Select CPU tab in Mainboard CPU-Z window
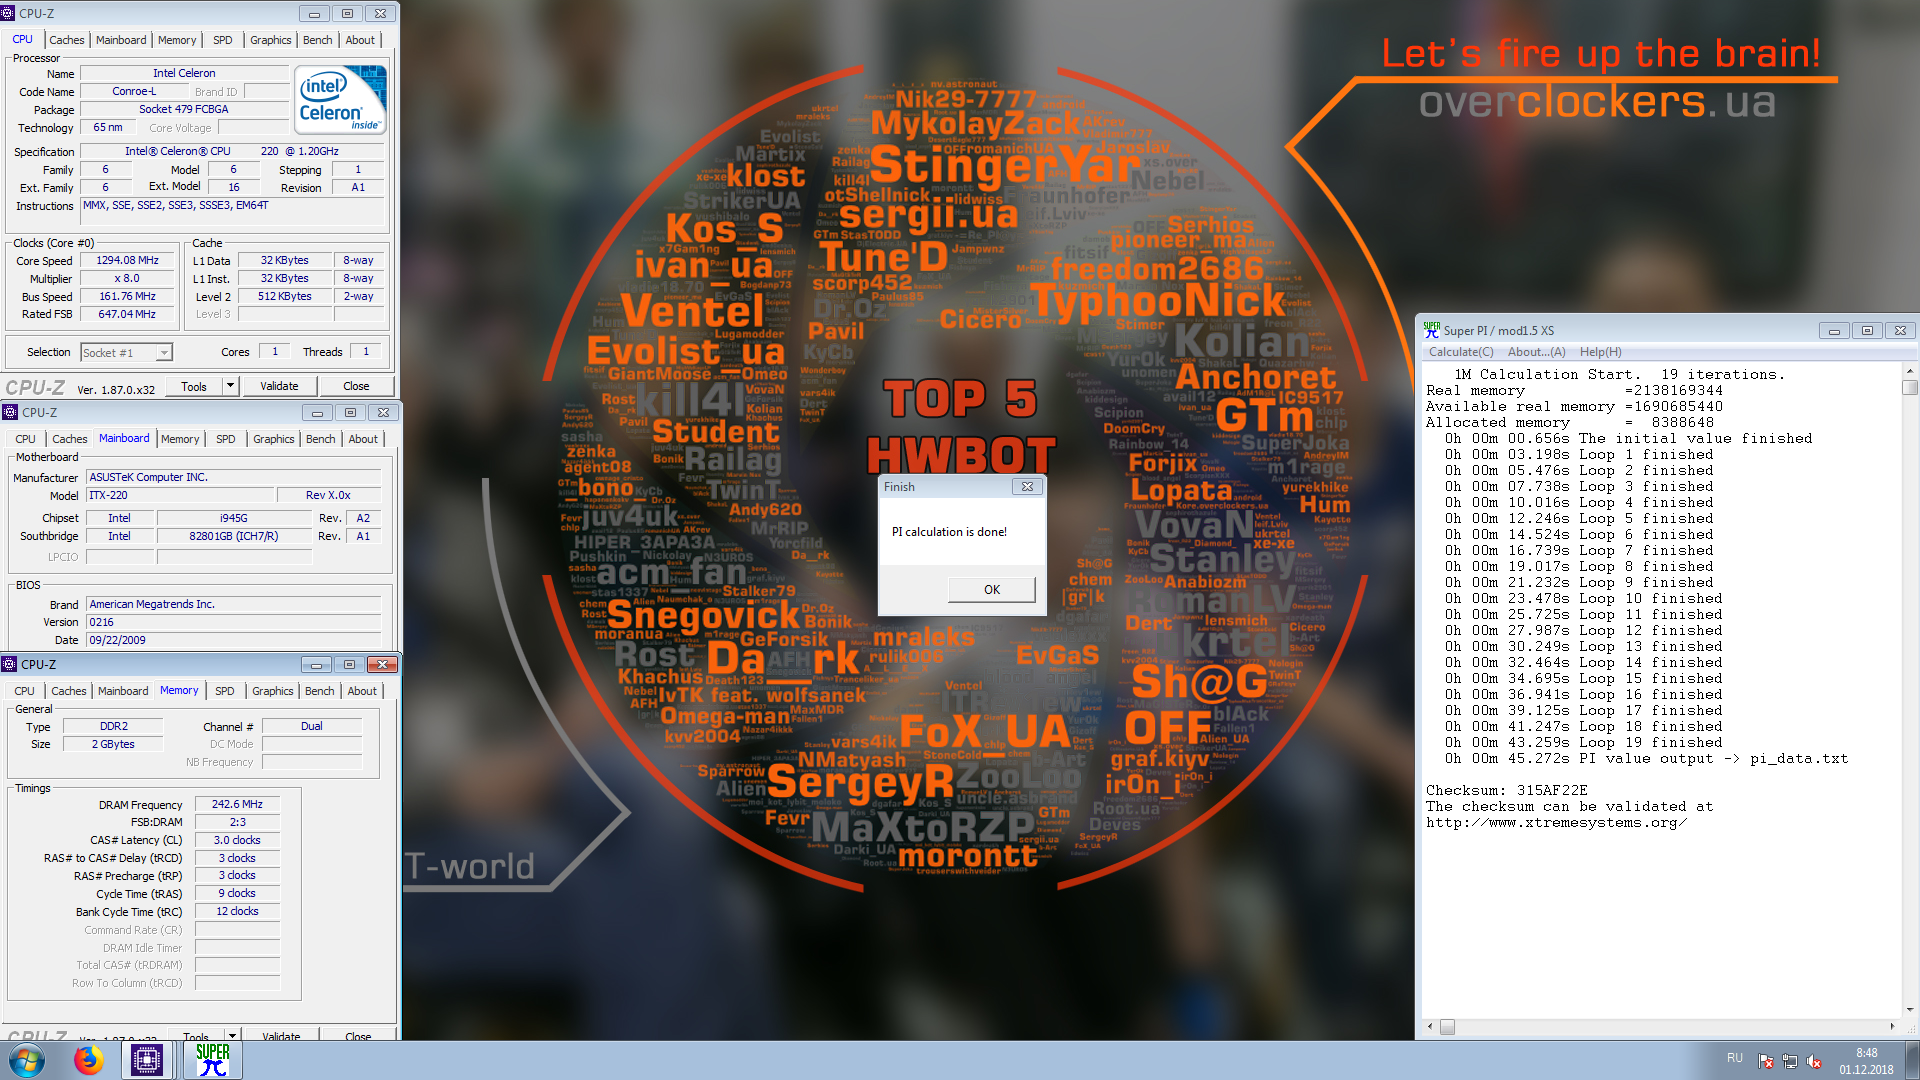This screenshot has width=1920, height=1080. point(25,439)
